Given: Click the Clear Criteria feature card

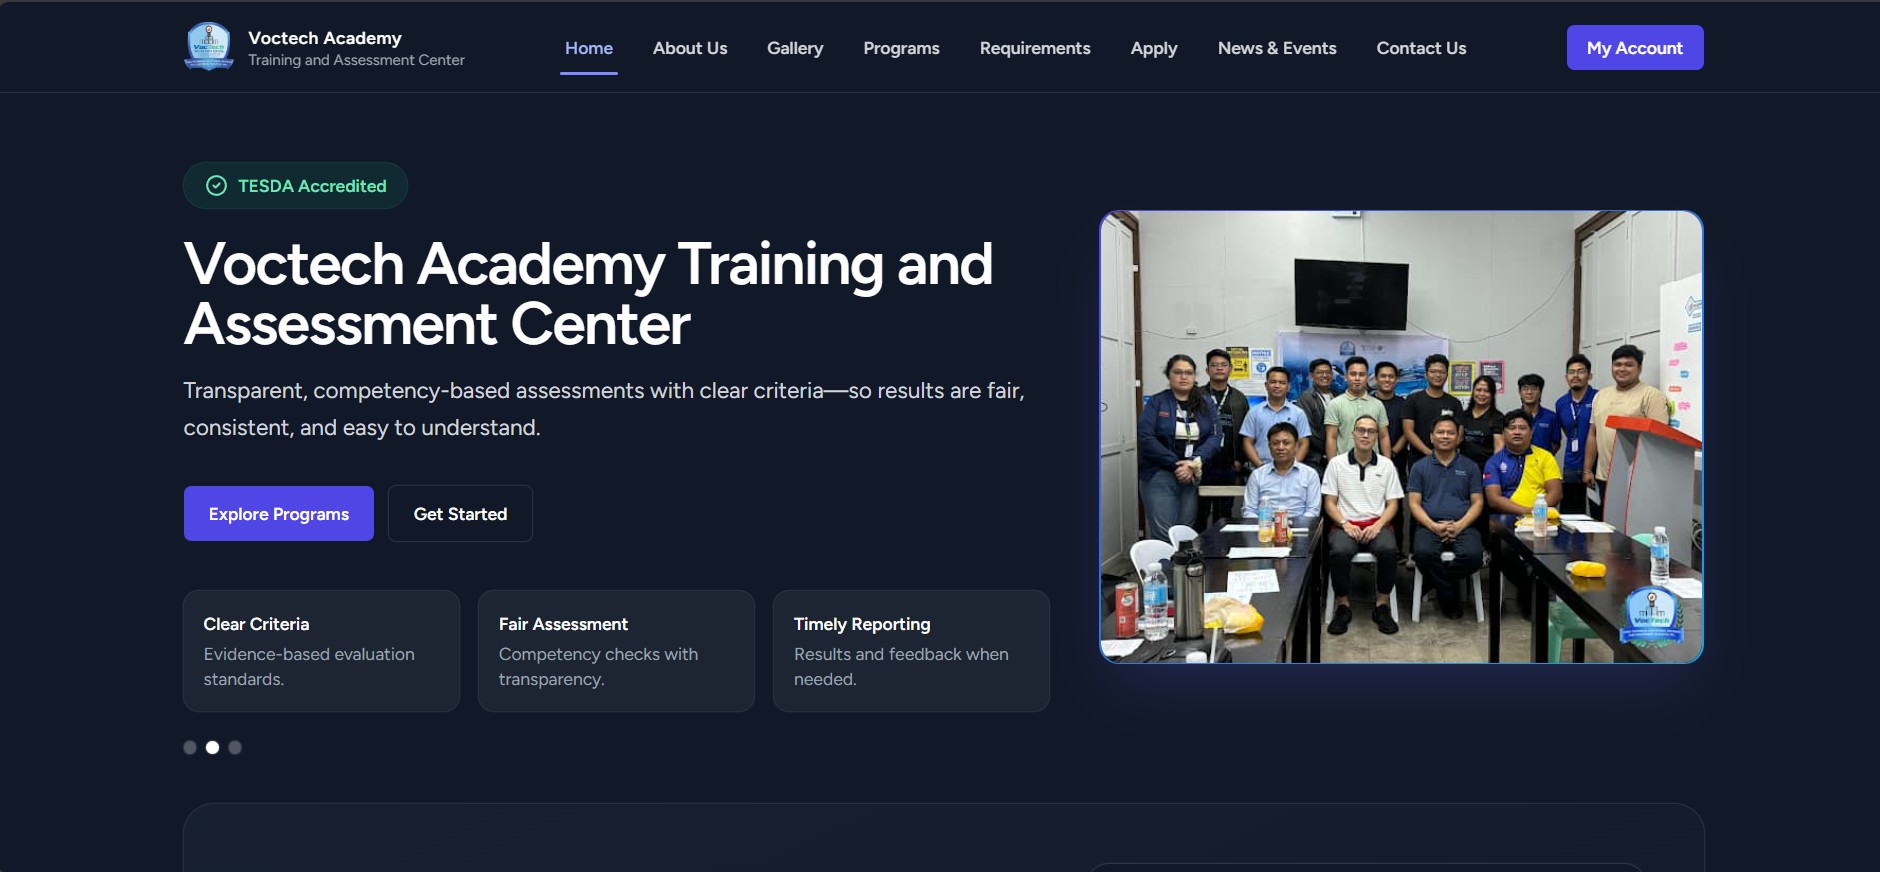Looking at the screenshot, I should [321, 650].
